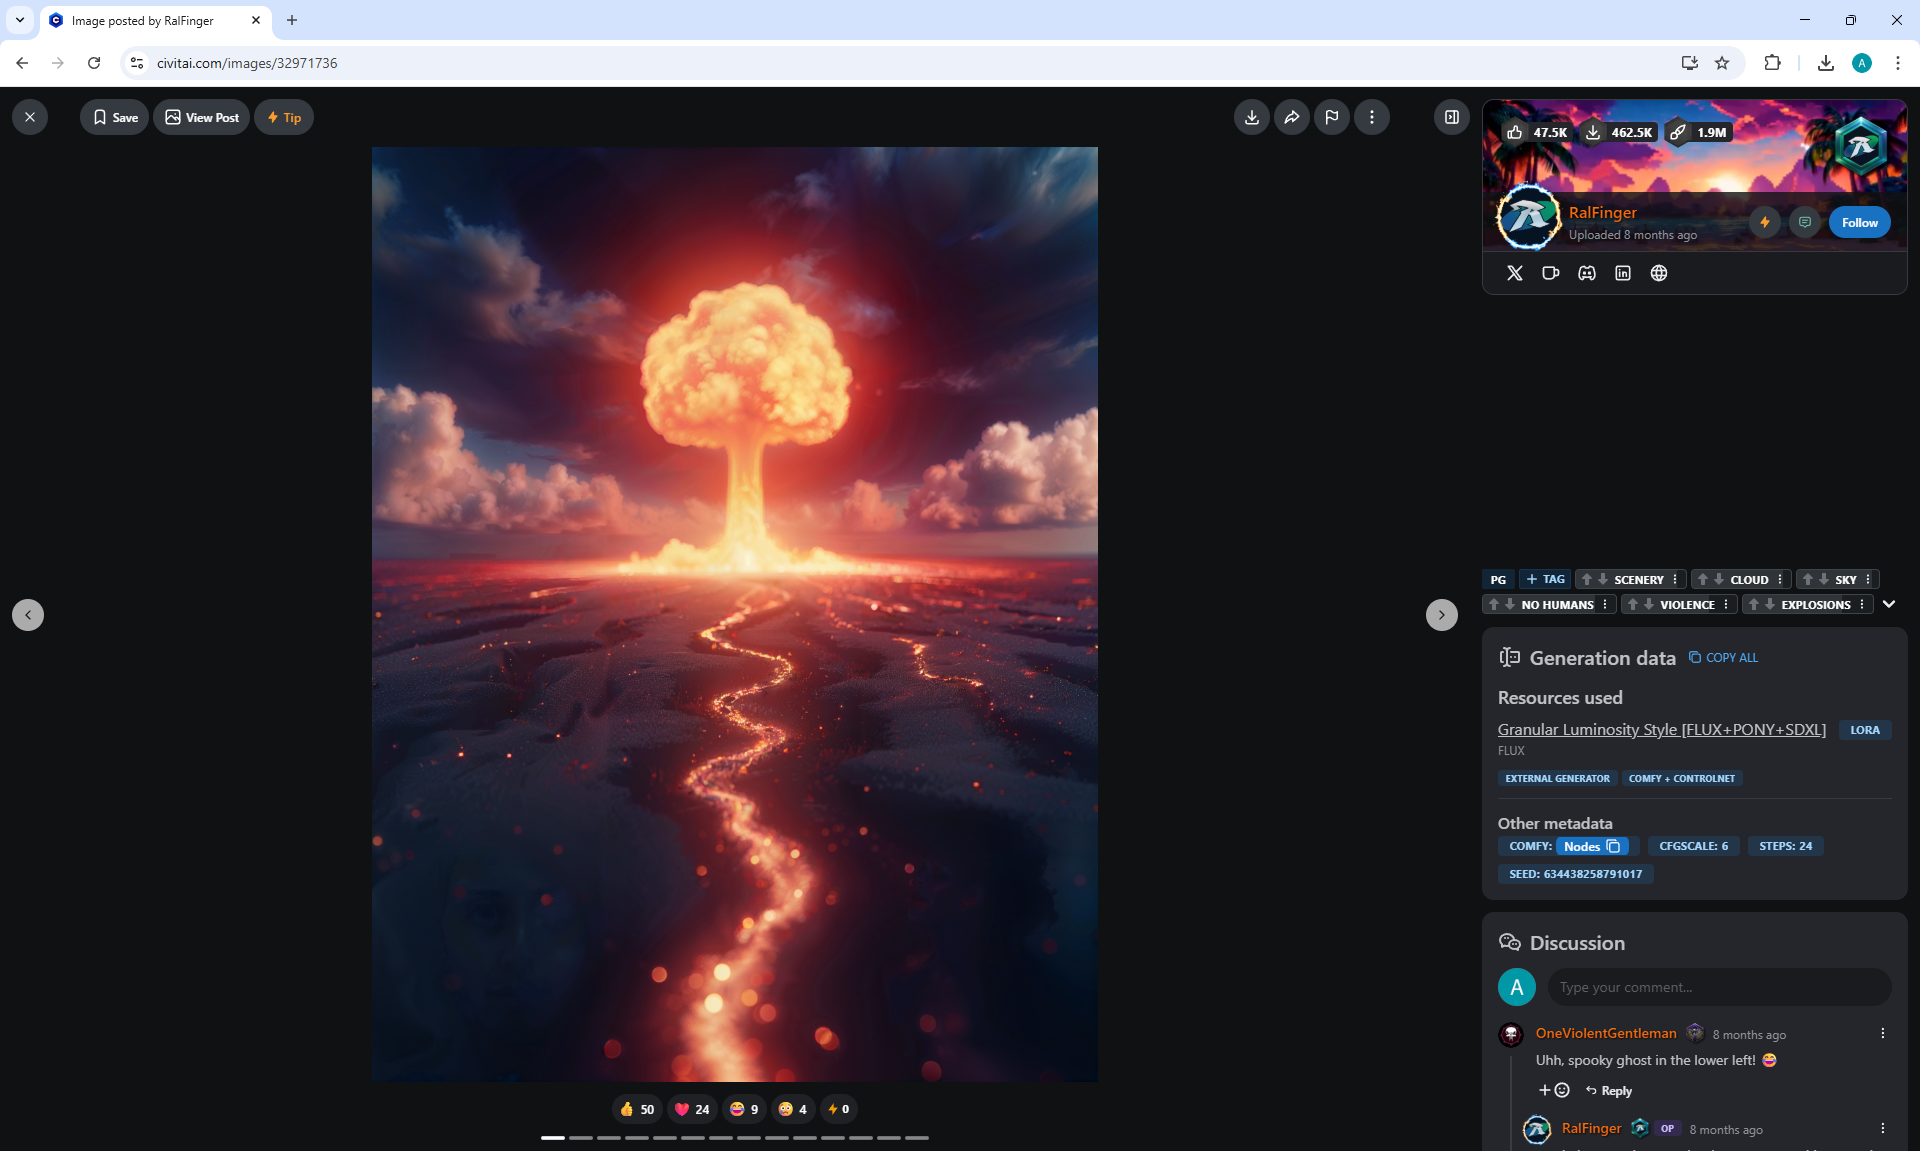Viewport: 1920px width, 1151px height.
Task: Click the comment input field
Action: 1718,987
